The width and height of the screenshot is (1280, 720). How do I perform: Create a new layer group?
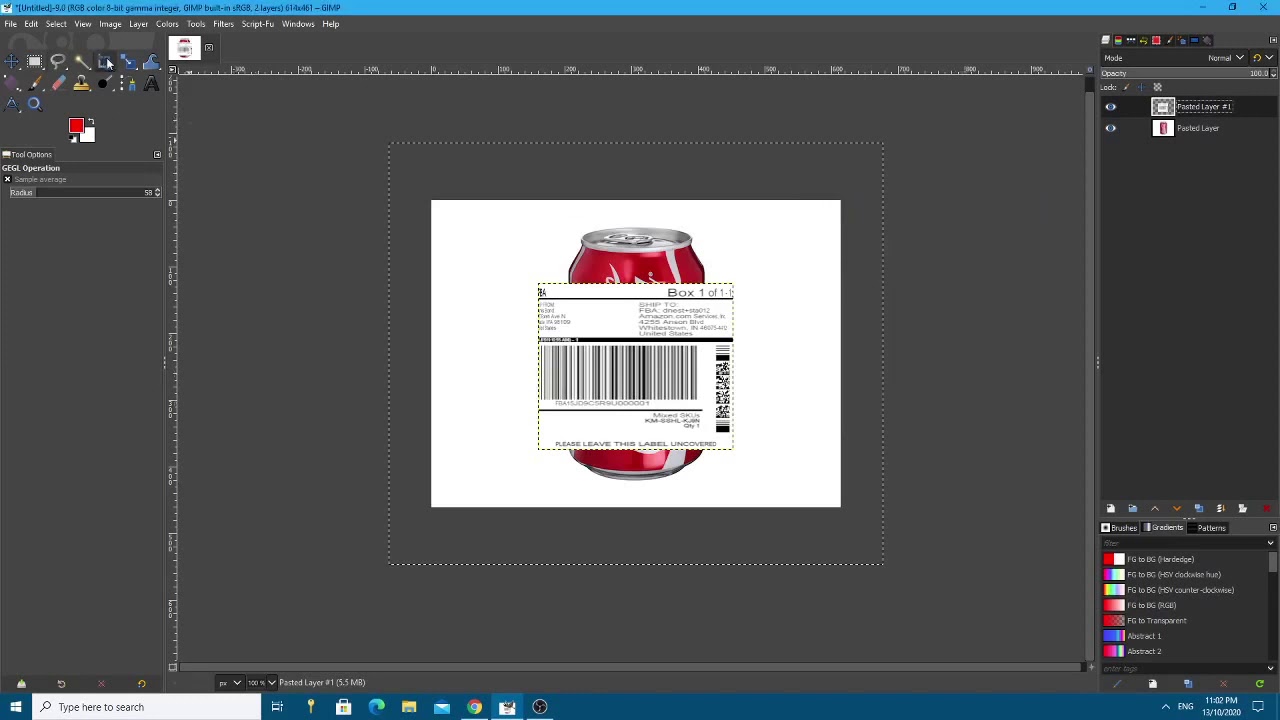pos(1132,509)
